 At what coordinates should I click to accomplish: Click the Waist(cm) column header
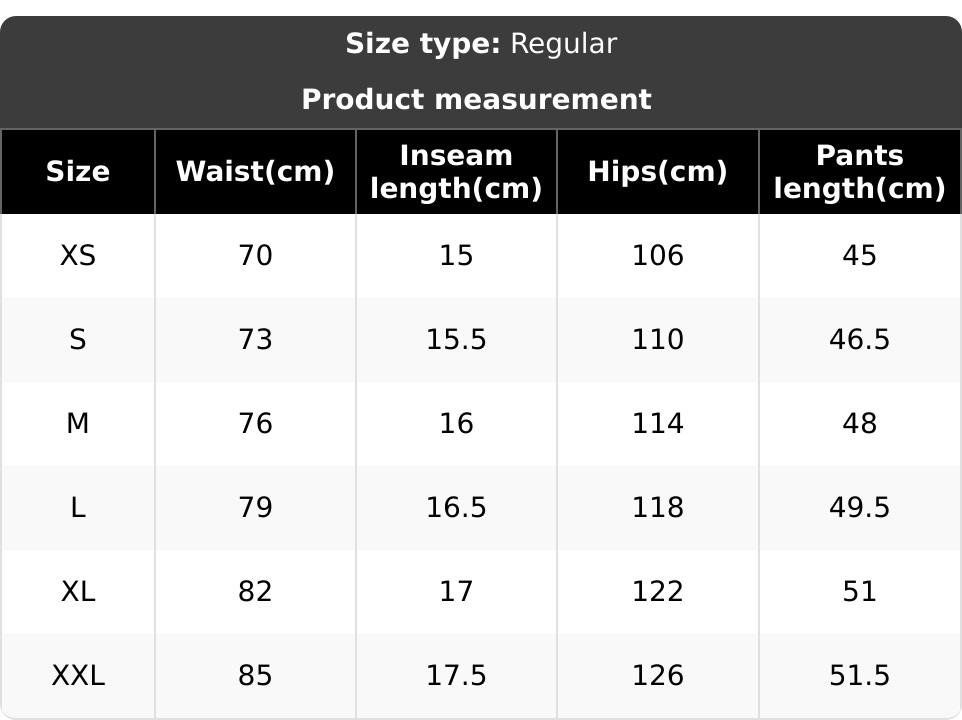[255, 172]
